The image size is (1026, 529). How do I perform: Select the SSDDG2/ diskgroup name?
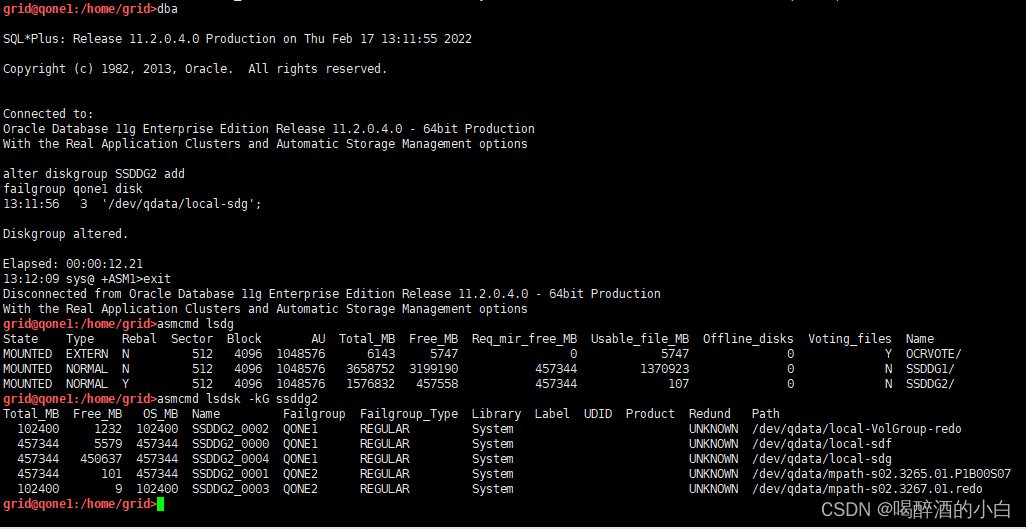930,384
